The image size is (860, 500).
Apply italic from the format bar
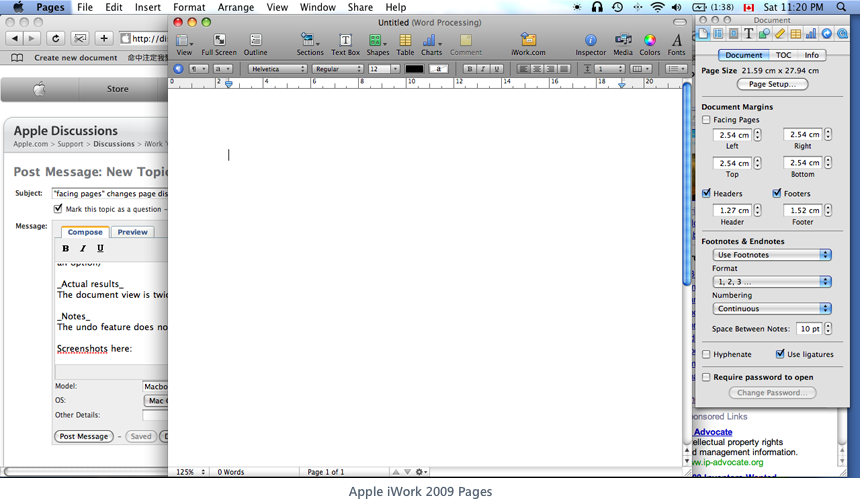(483, 69)
